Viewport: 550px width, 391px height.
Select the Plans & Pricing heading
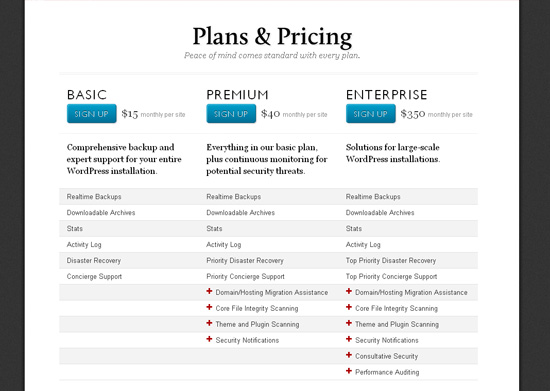coord(272,37)
